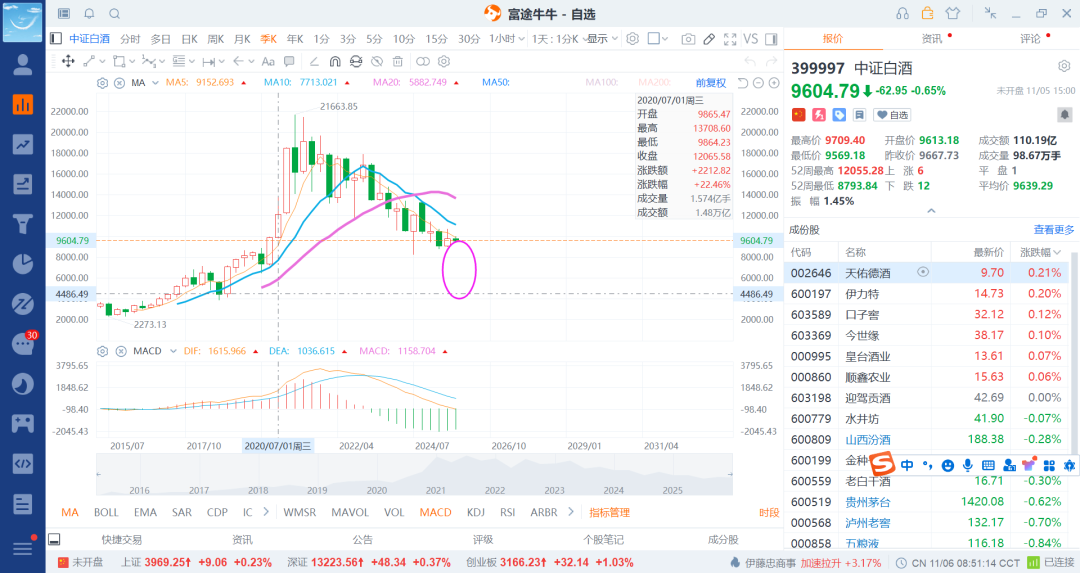Open the 资讯 tab in right panel
This screenshot has width=1080, height=573.
click(932, 39)
